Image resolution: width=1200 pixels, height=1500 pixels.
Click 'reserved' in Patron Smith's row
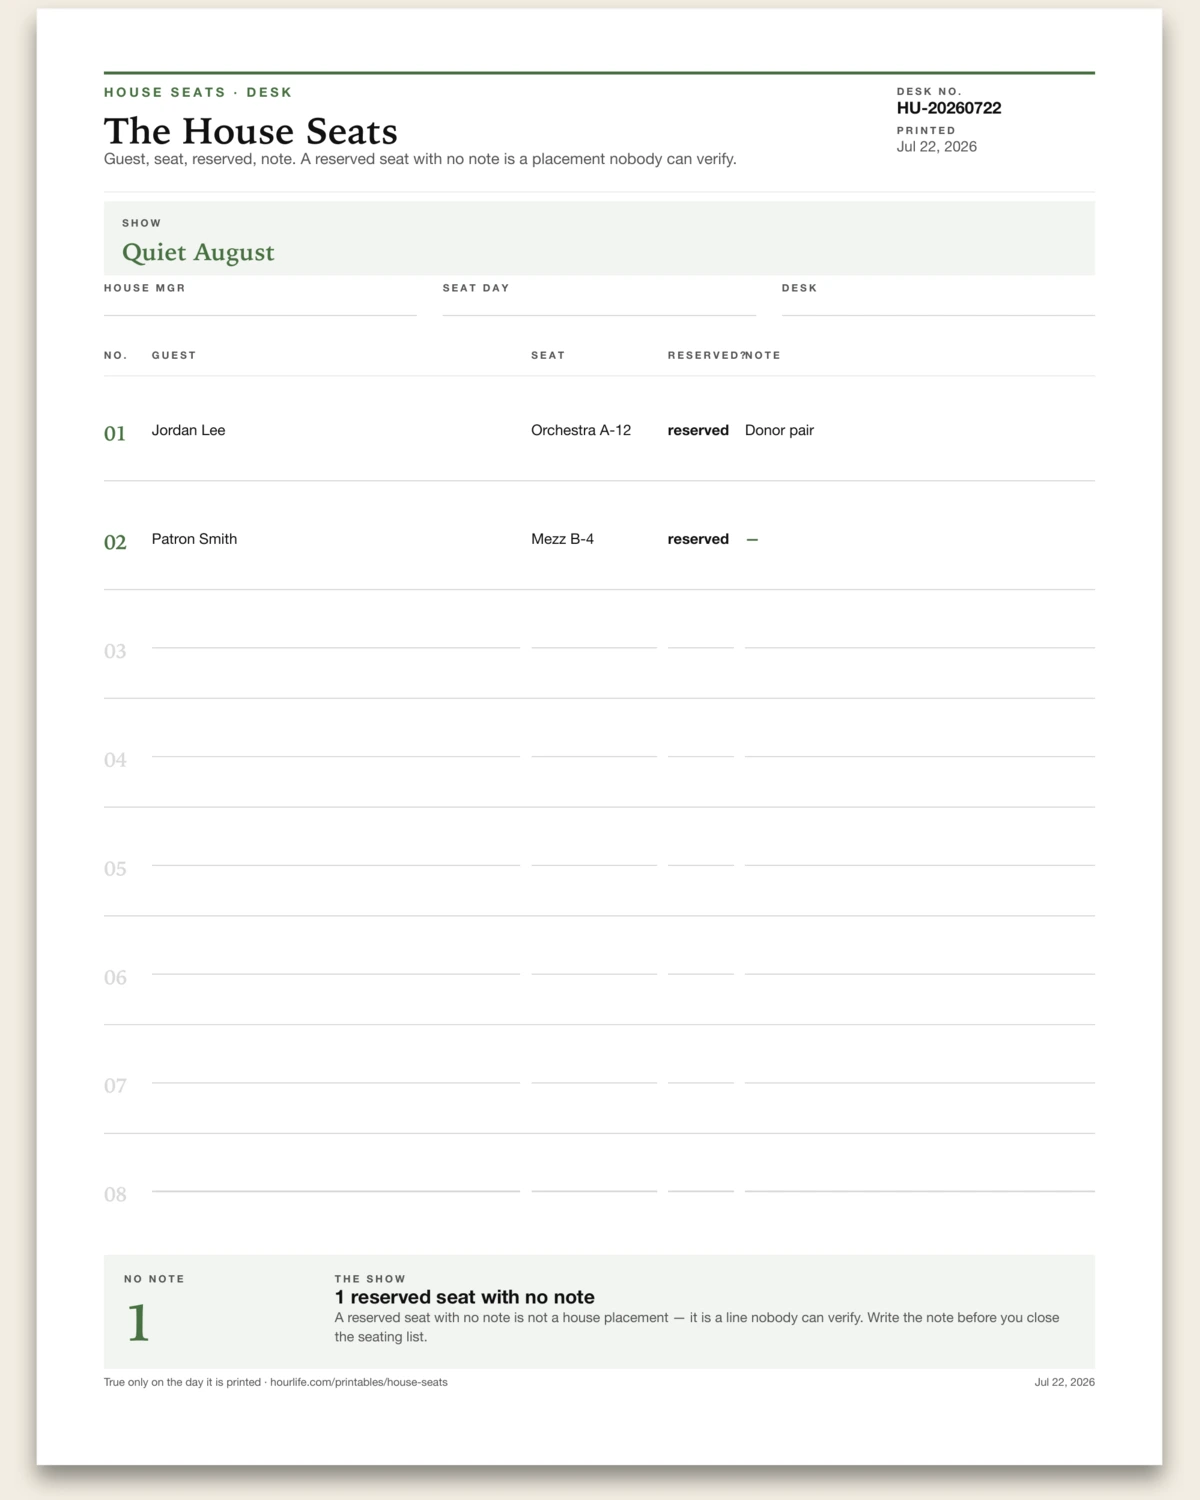click(x=698, y=539)
